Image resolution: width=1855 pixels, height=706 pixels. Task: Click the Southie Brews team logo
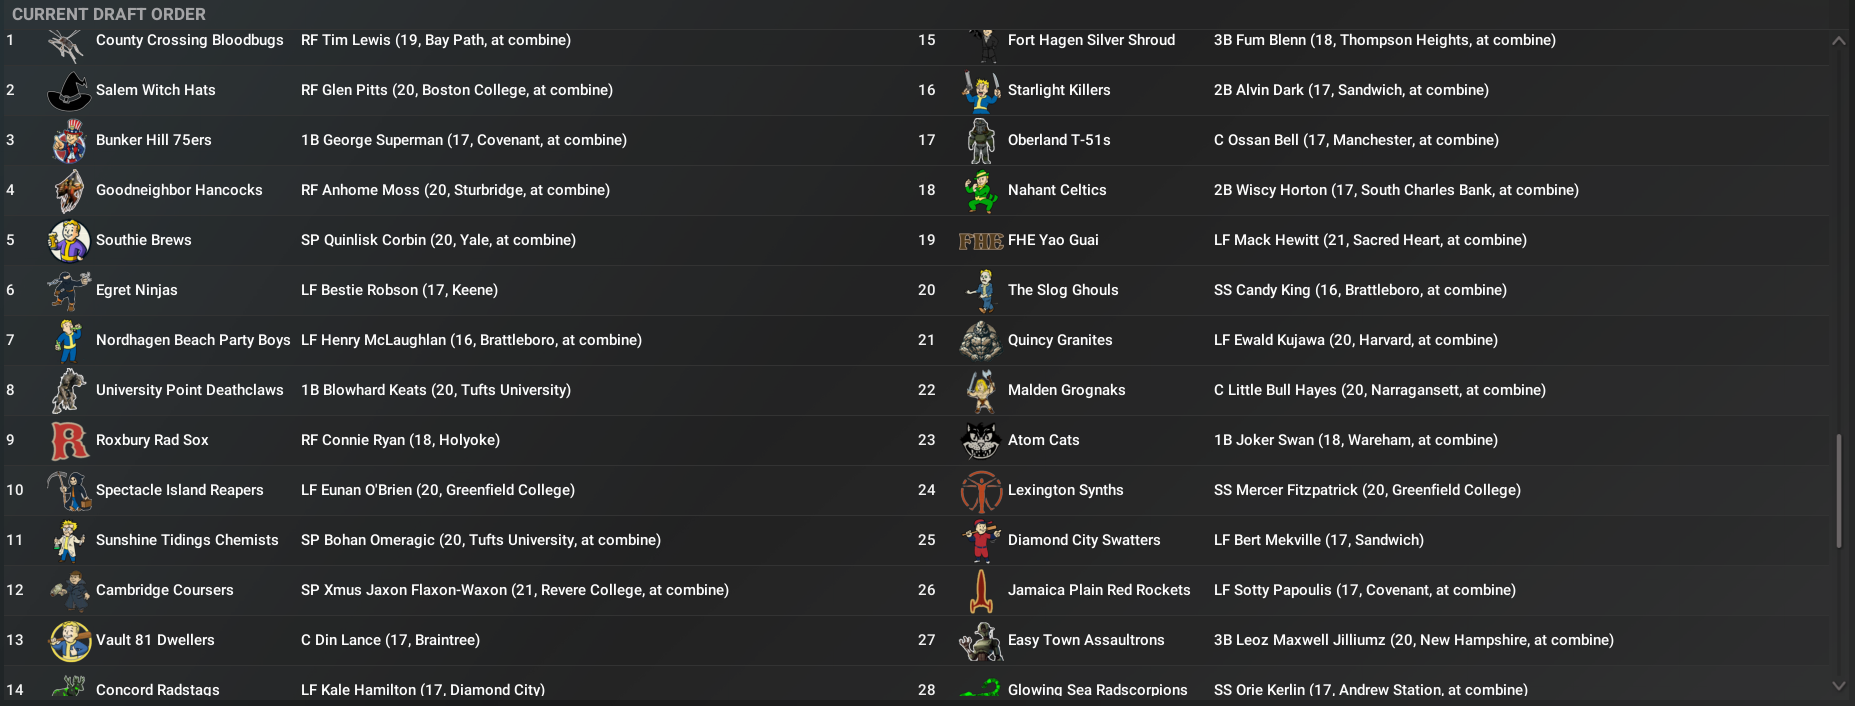pyautogui.click(x=69, y=241)
